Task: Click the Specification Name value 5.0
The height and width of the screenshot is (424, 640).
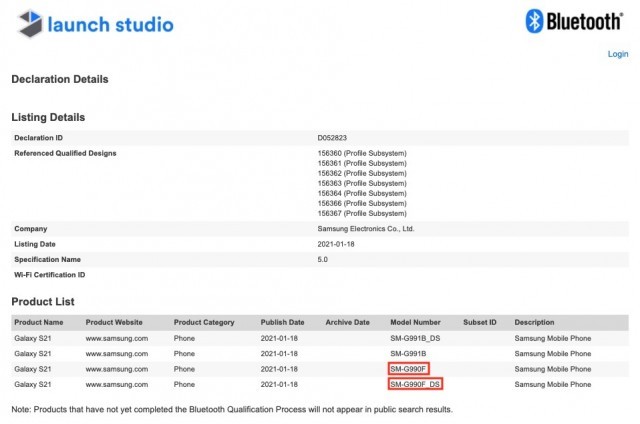Action: (x=322, y=259)
